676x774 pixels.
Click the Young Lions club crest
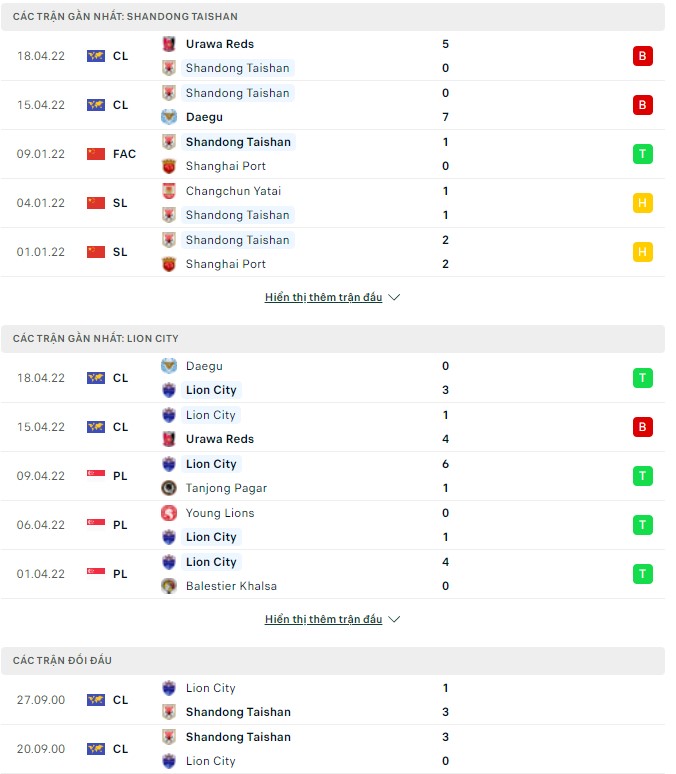pos(169,513)
